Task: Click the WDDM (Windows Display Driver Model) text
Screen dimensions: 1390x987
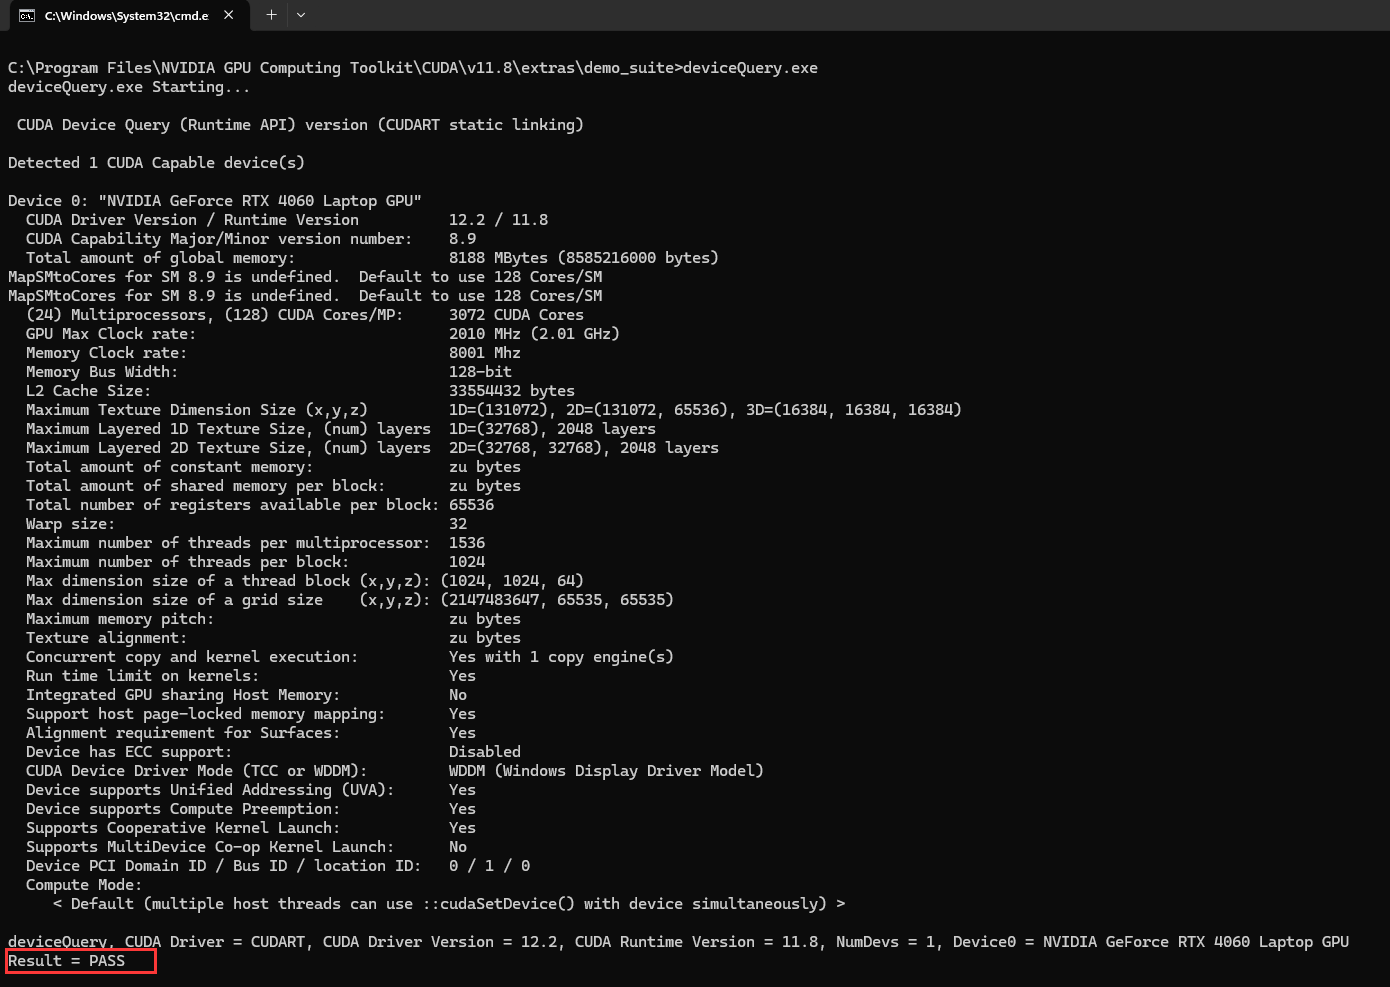Action: (x=605, y=771)
